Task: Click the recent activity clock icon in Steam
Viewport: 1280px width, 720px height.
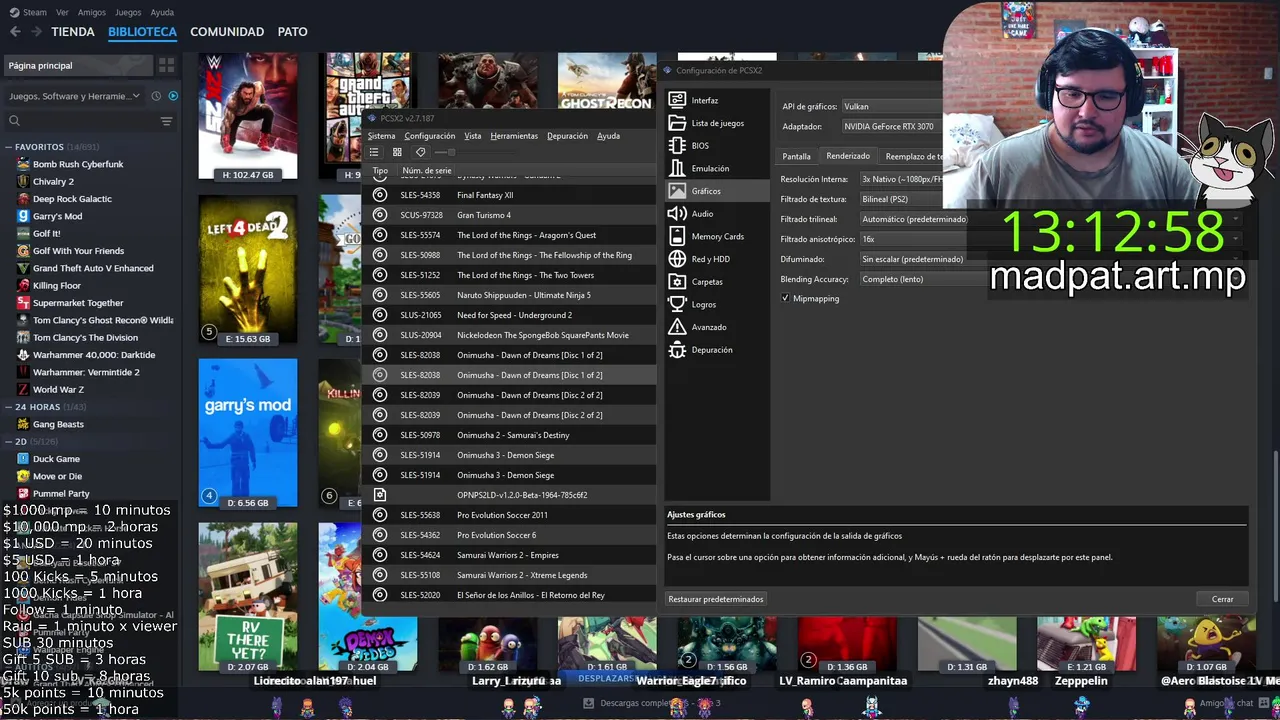Action: pyautogui.click(x=156, y=96)
